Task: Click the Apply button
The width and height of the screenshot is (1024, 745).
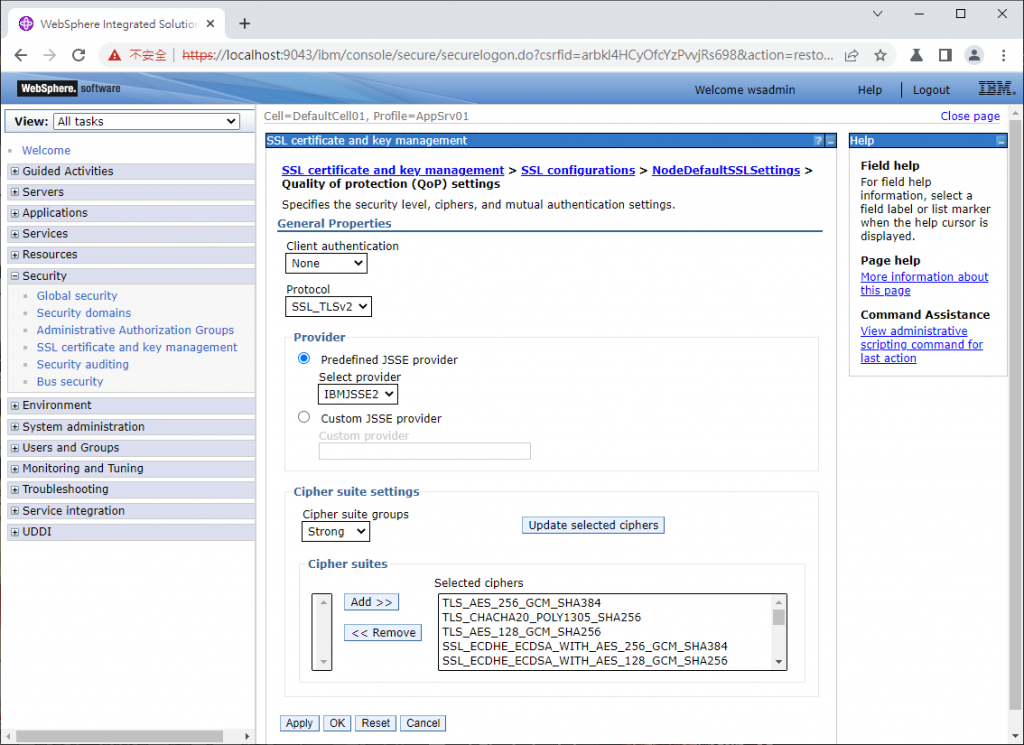Action: pos(299,723)
